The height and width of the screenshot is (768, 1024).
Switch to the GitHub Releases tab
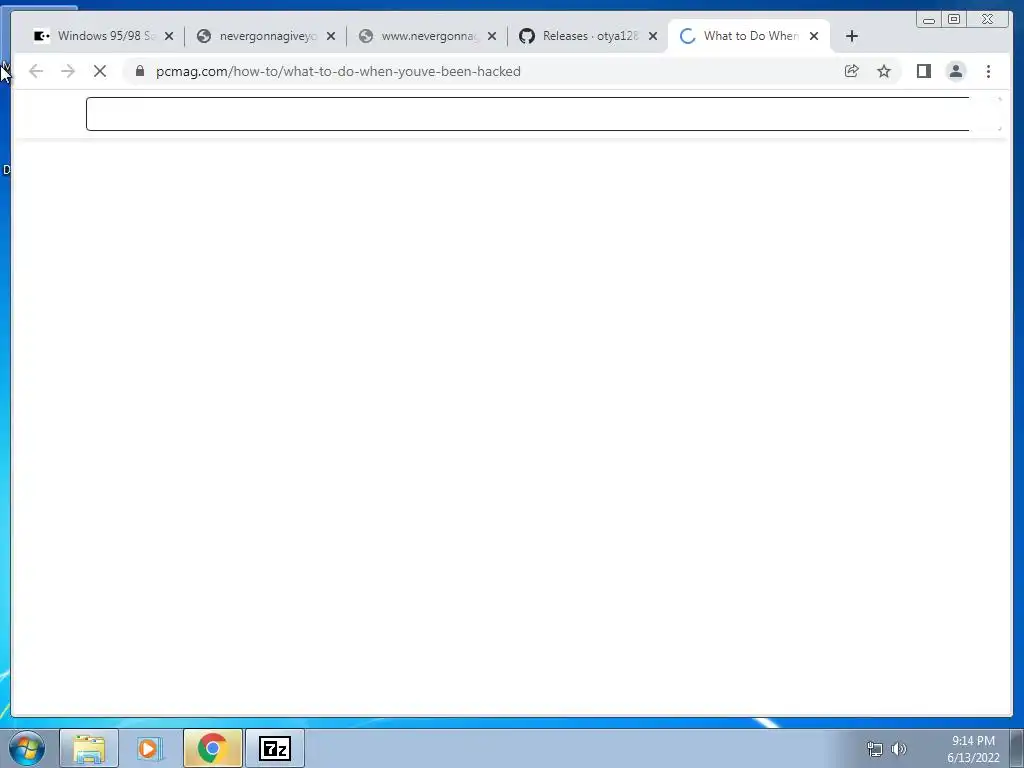[x=588, y=36]
